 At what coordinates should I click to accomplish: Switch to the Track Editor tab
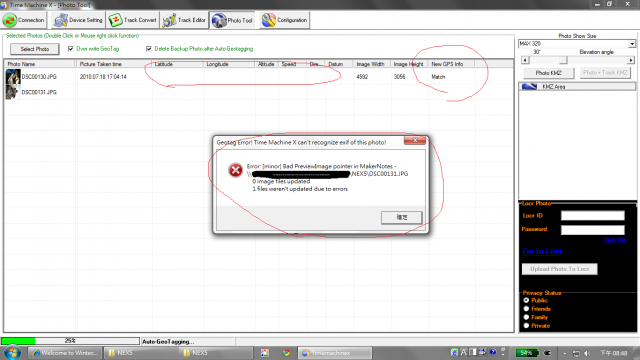click(184, 20)
